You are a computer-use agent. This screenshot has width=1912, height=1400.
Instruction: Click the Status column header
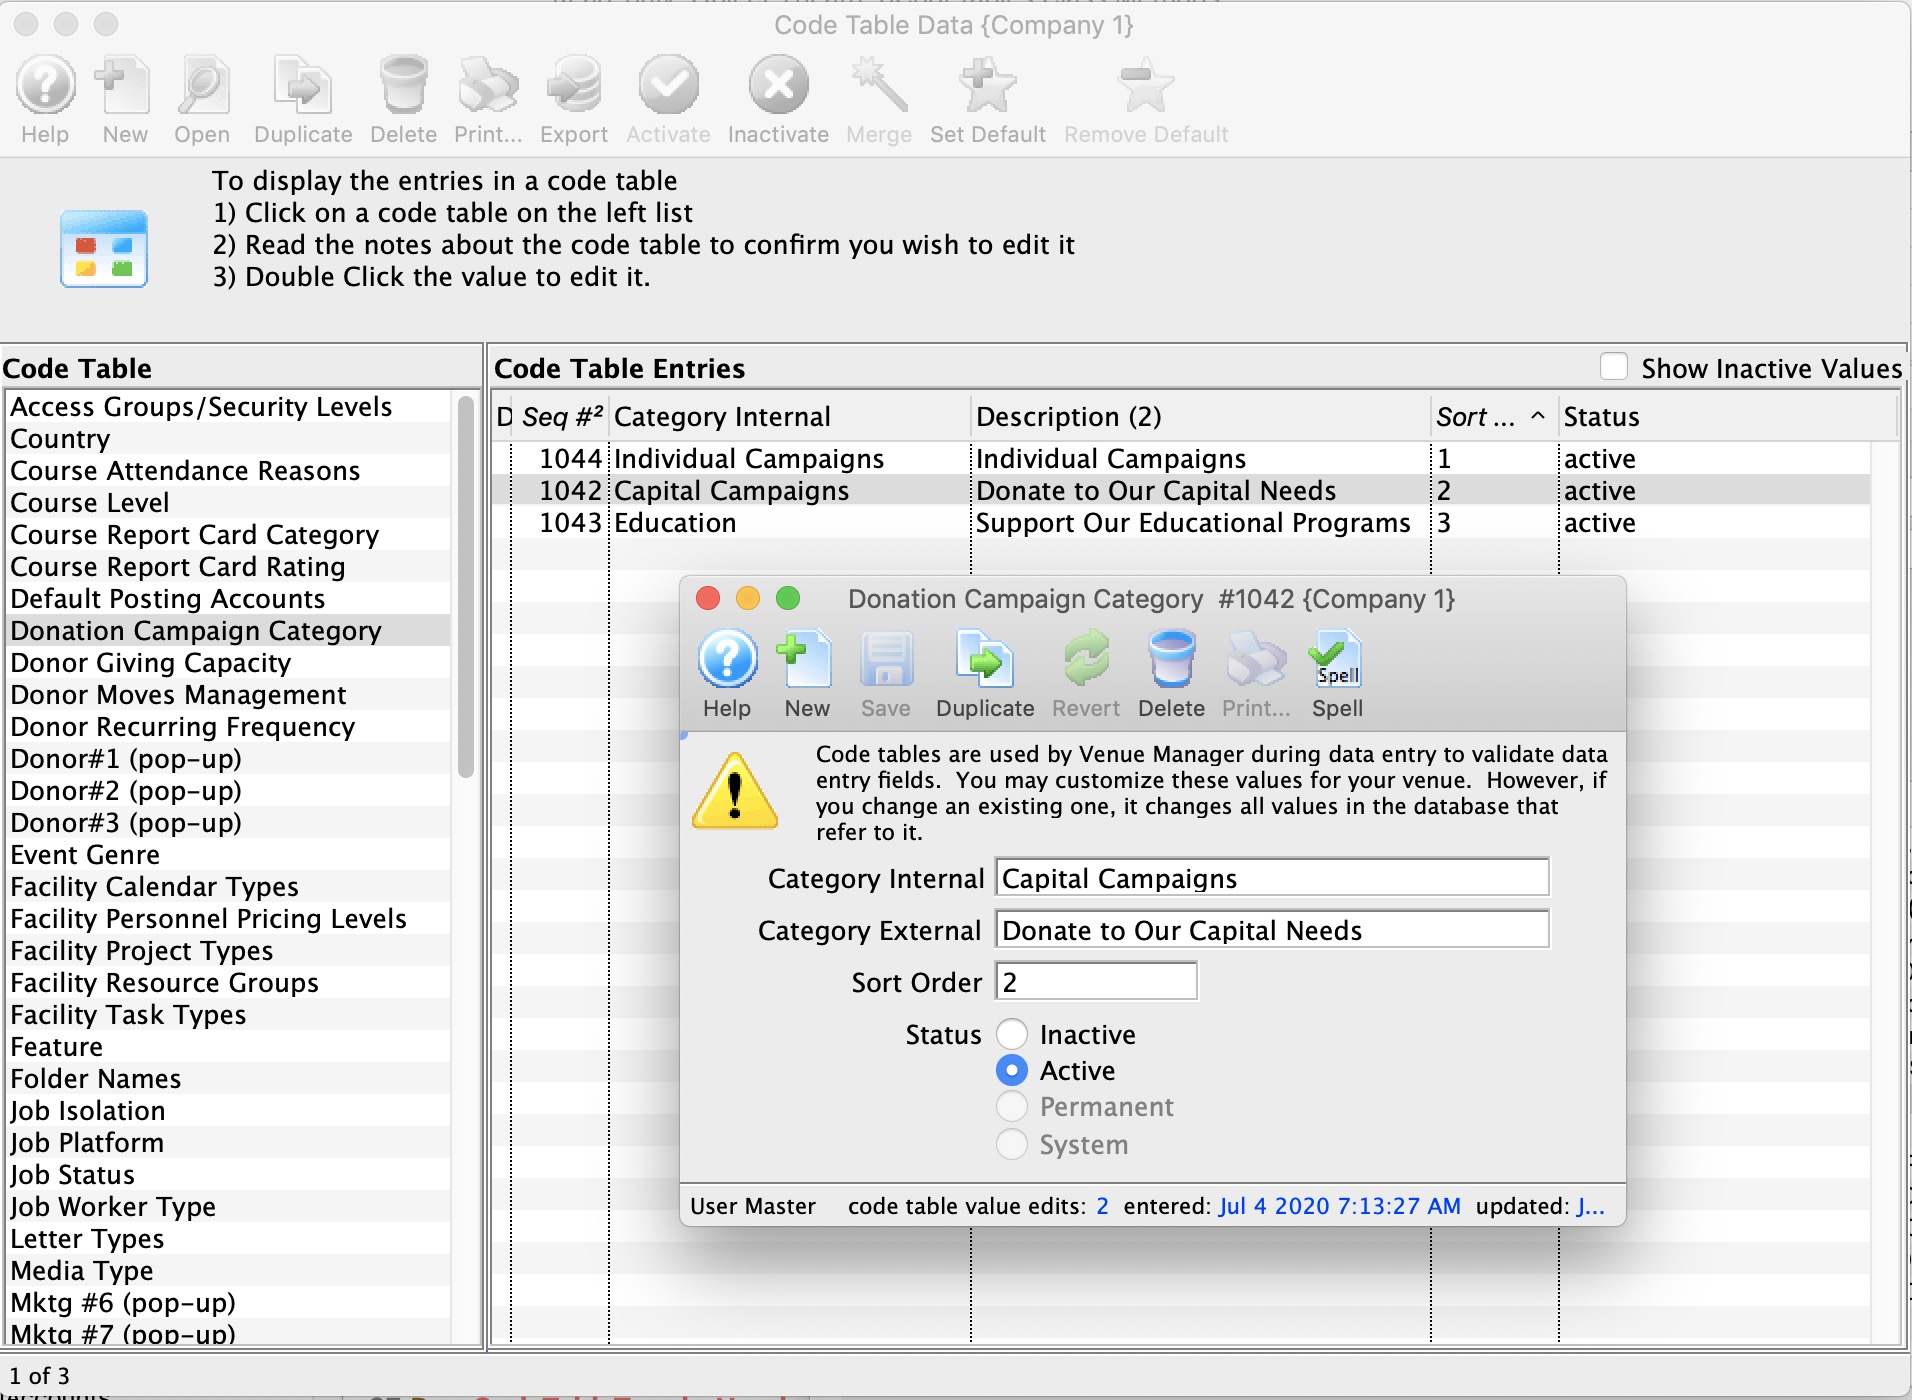tap(1728, 417)
